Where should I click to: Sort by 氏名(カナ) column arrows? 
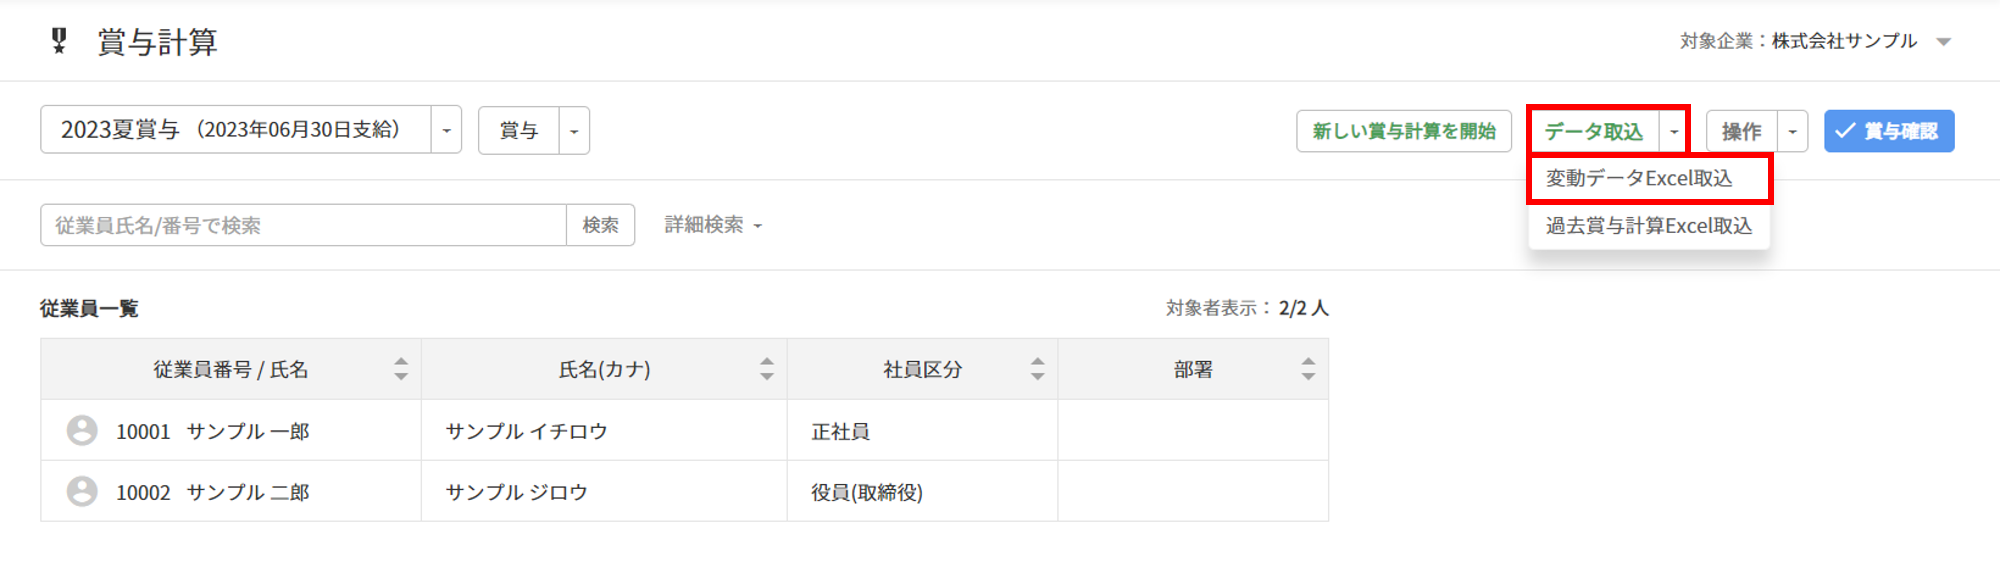(767, 369)
